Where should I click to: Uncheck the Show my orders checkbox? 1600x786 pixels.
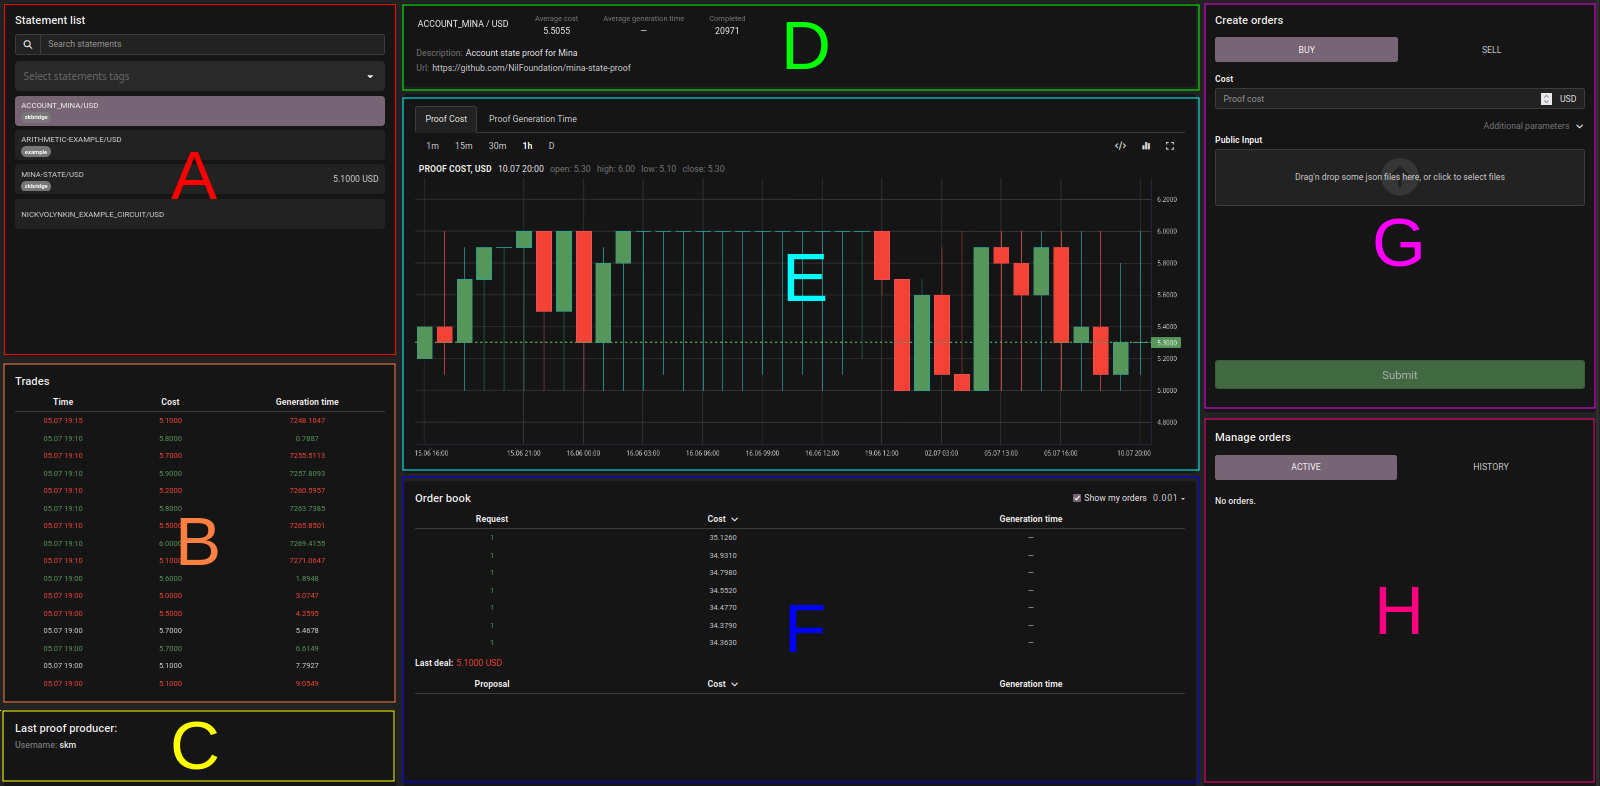1077,498
